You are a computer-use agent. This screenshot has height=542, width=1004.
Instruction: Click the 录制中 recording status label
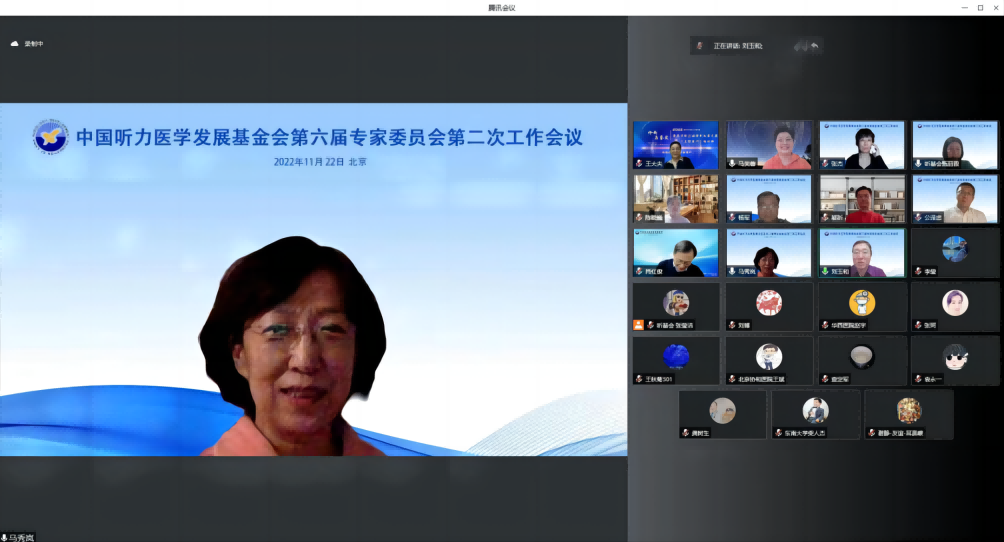pos(35,44)
